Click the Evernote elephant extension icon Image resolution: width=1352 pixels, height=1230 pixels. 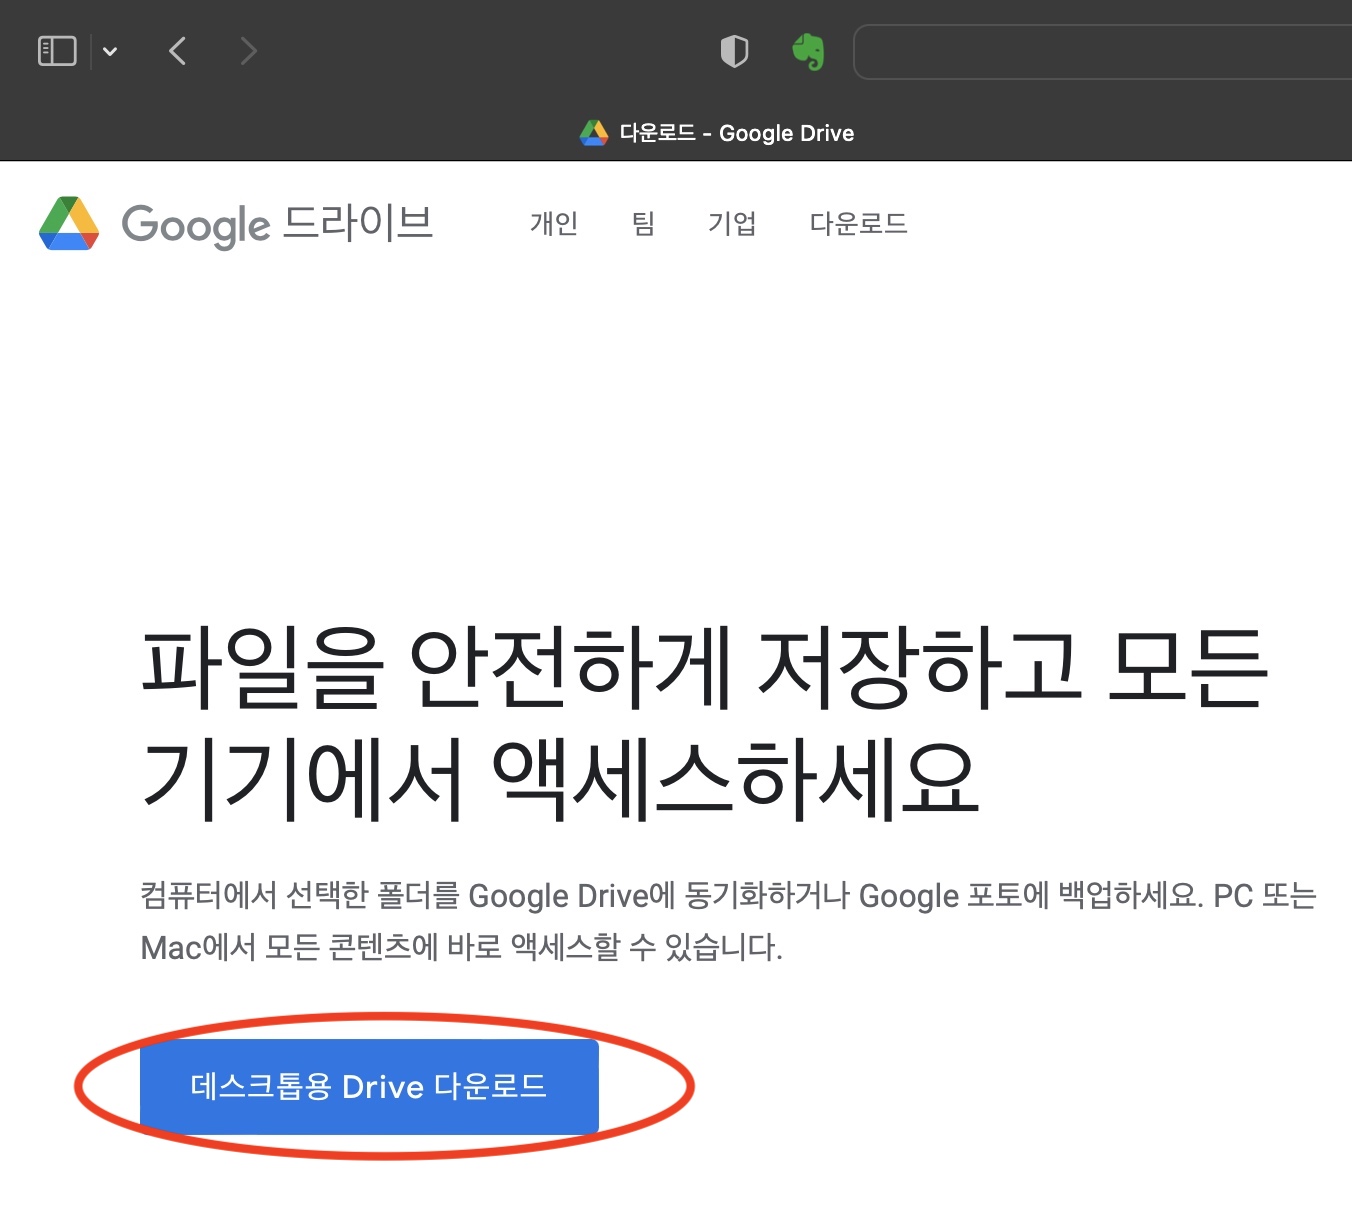[809, 52]
